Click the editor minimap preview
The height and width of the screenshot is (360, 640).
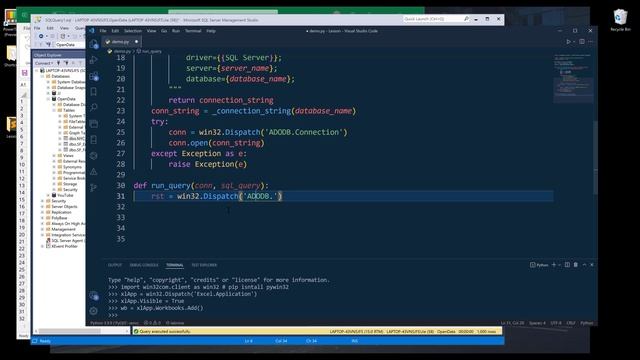pyautogui.click(x=573, y=78)
